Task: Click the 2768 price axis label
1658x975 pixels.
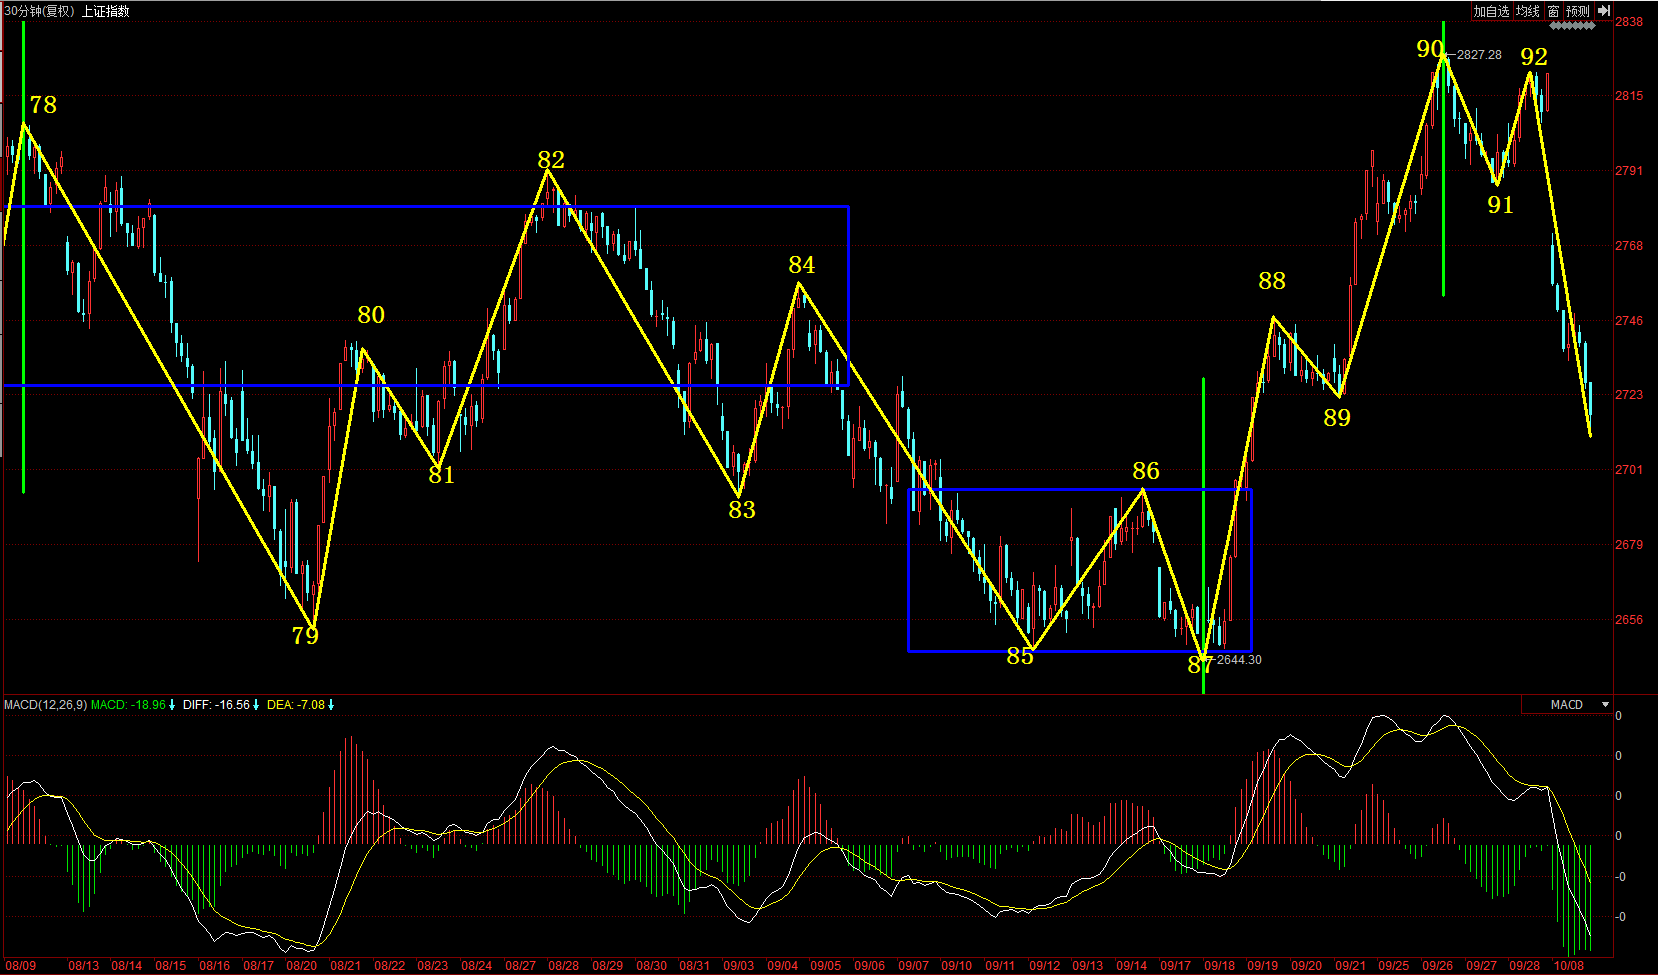Action: [x=1629, y=246]
